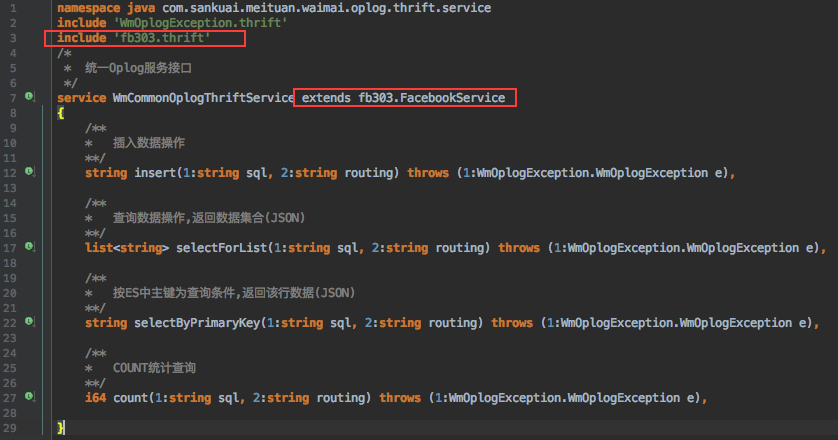838x440 pixels.
Task: Click the package name com.sankuai.meituan.waimai.oplog.thrift.service
Action: pyautogui.click(x=327, y=8)
